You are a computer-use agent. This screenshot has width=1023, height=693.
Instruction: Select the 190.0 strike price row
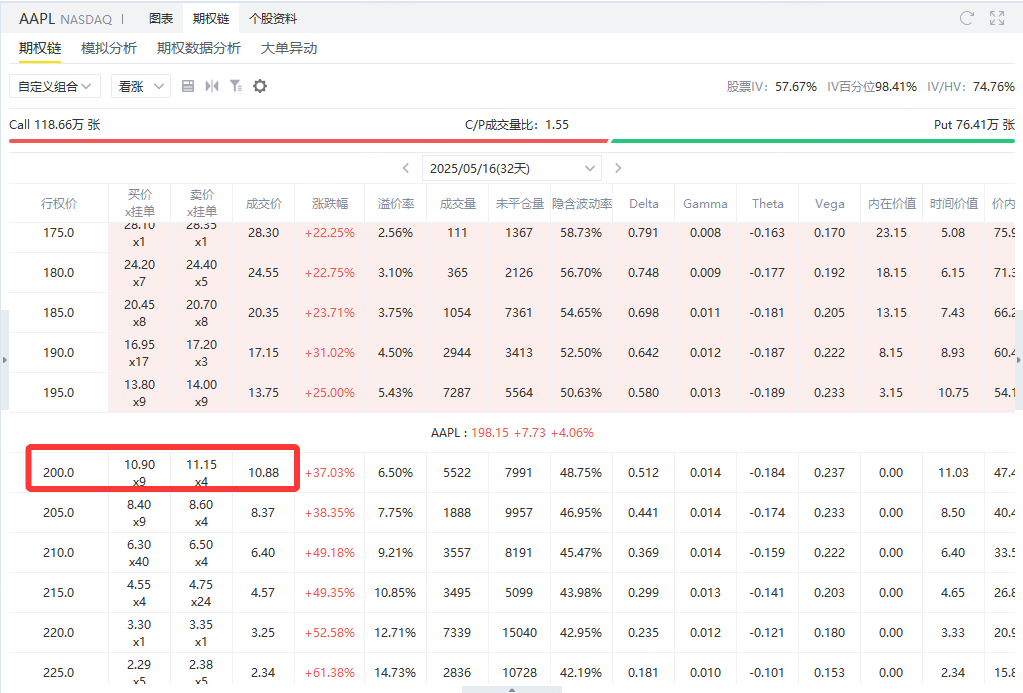tap(512, 352)
